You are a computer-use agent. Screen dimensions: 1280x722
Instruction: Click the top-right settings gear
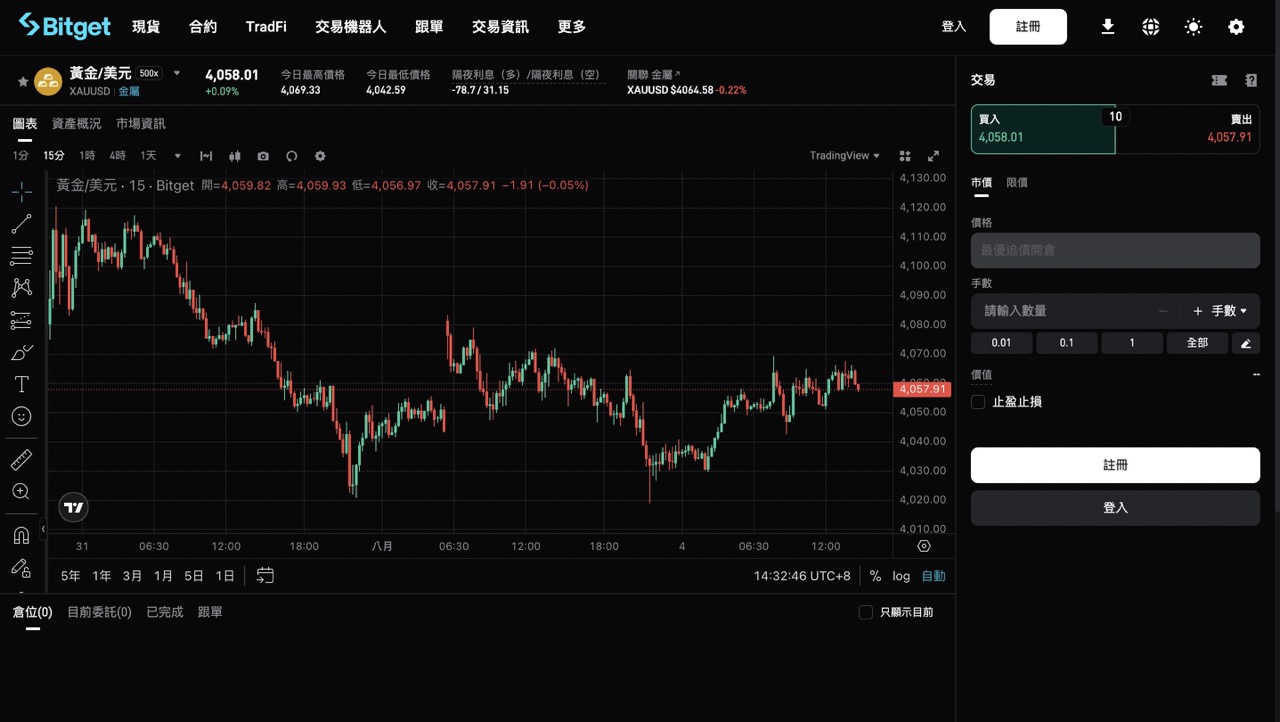click(1236, 27)
